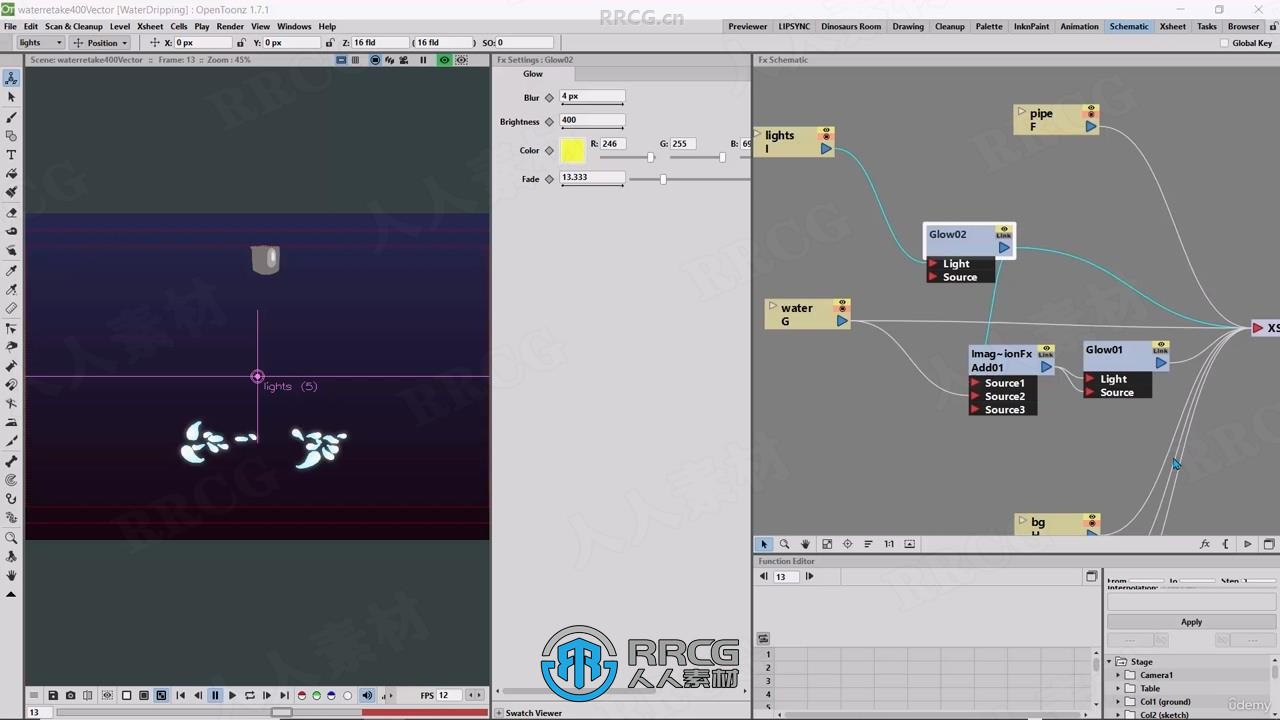The height and width of the screenshot is (720, 1280).
Task: Expand the Col1 (ground) tree item
Action: coord(1119,702)
